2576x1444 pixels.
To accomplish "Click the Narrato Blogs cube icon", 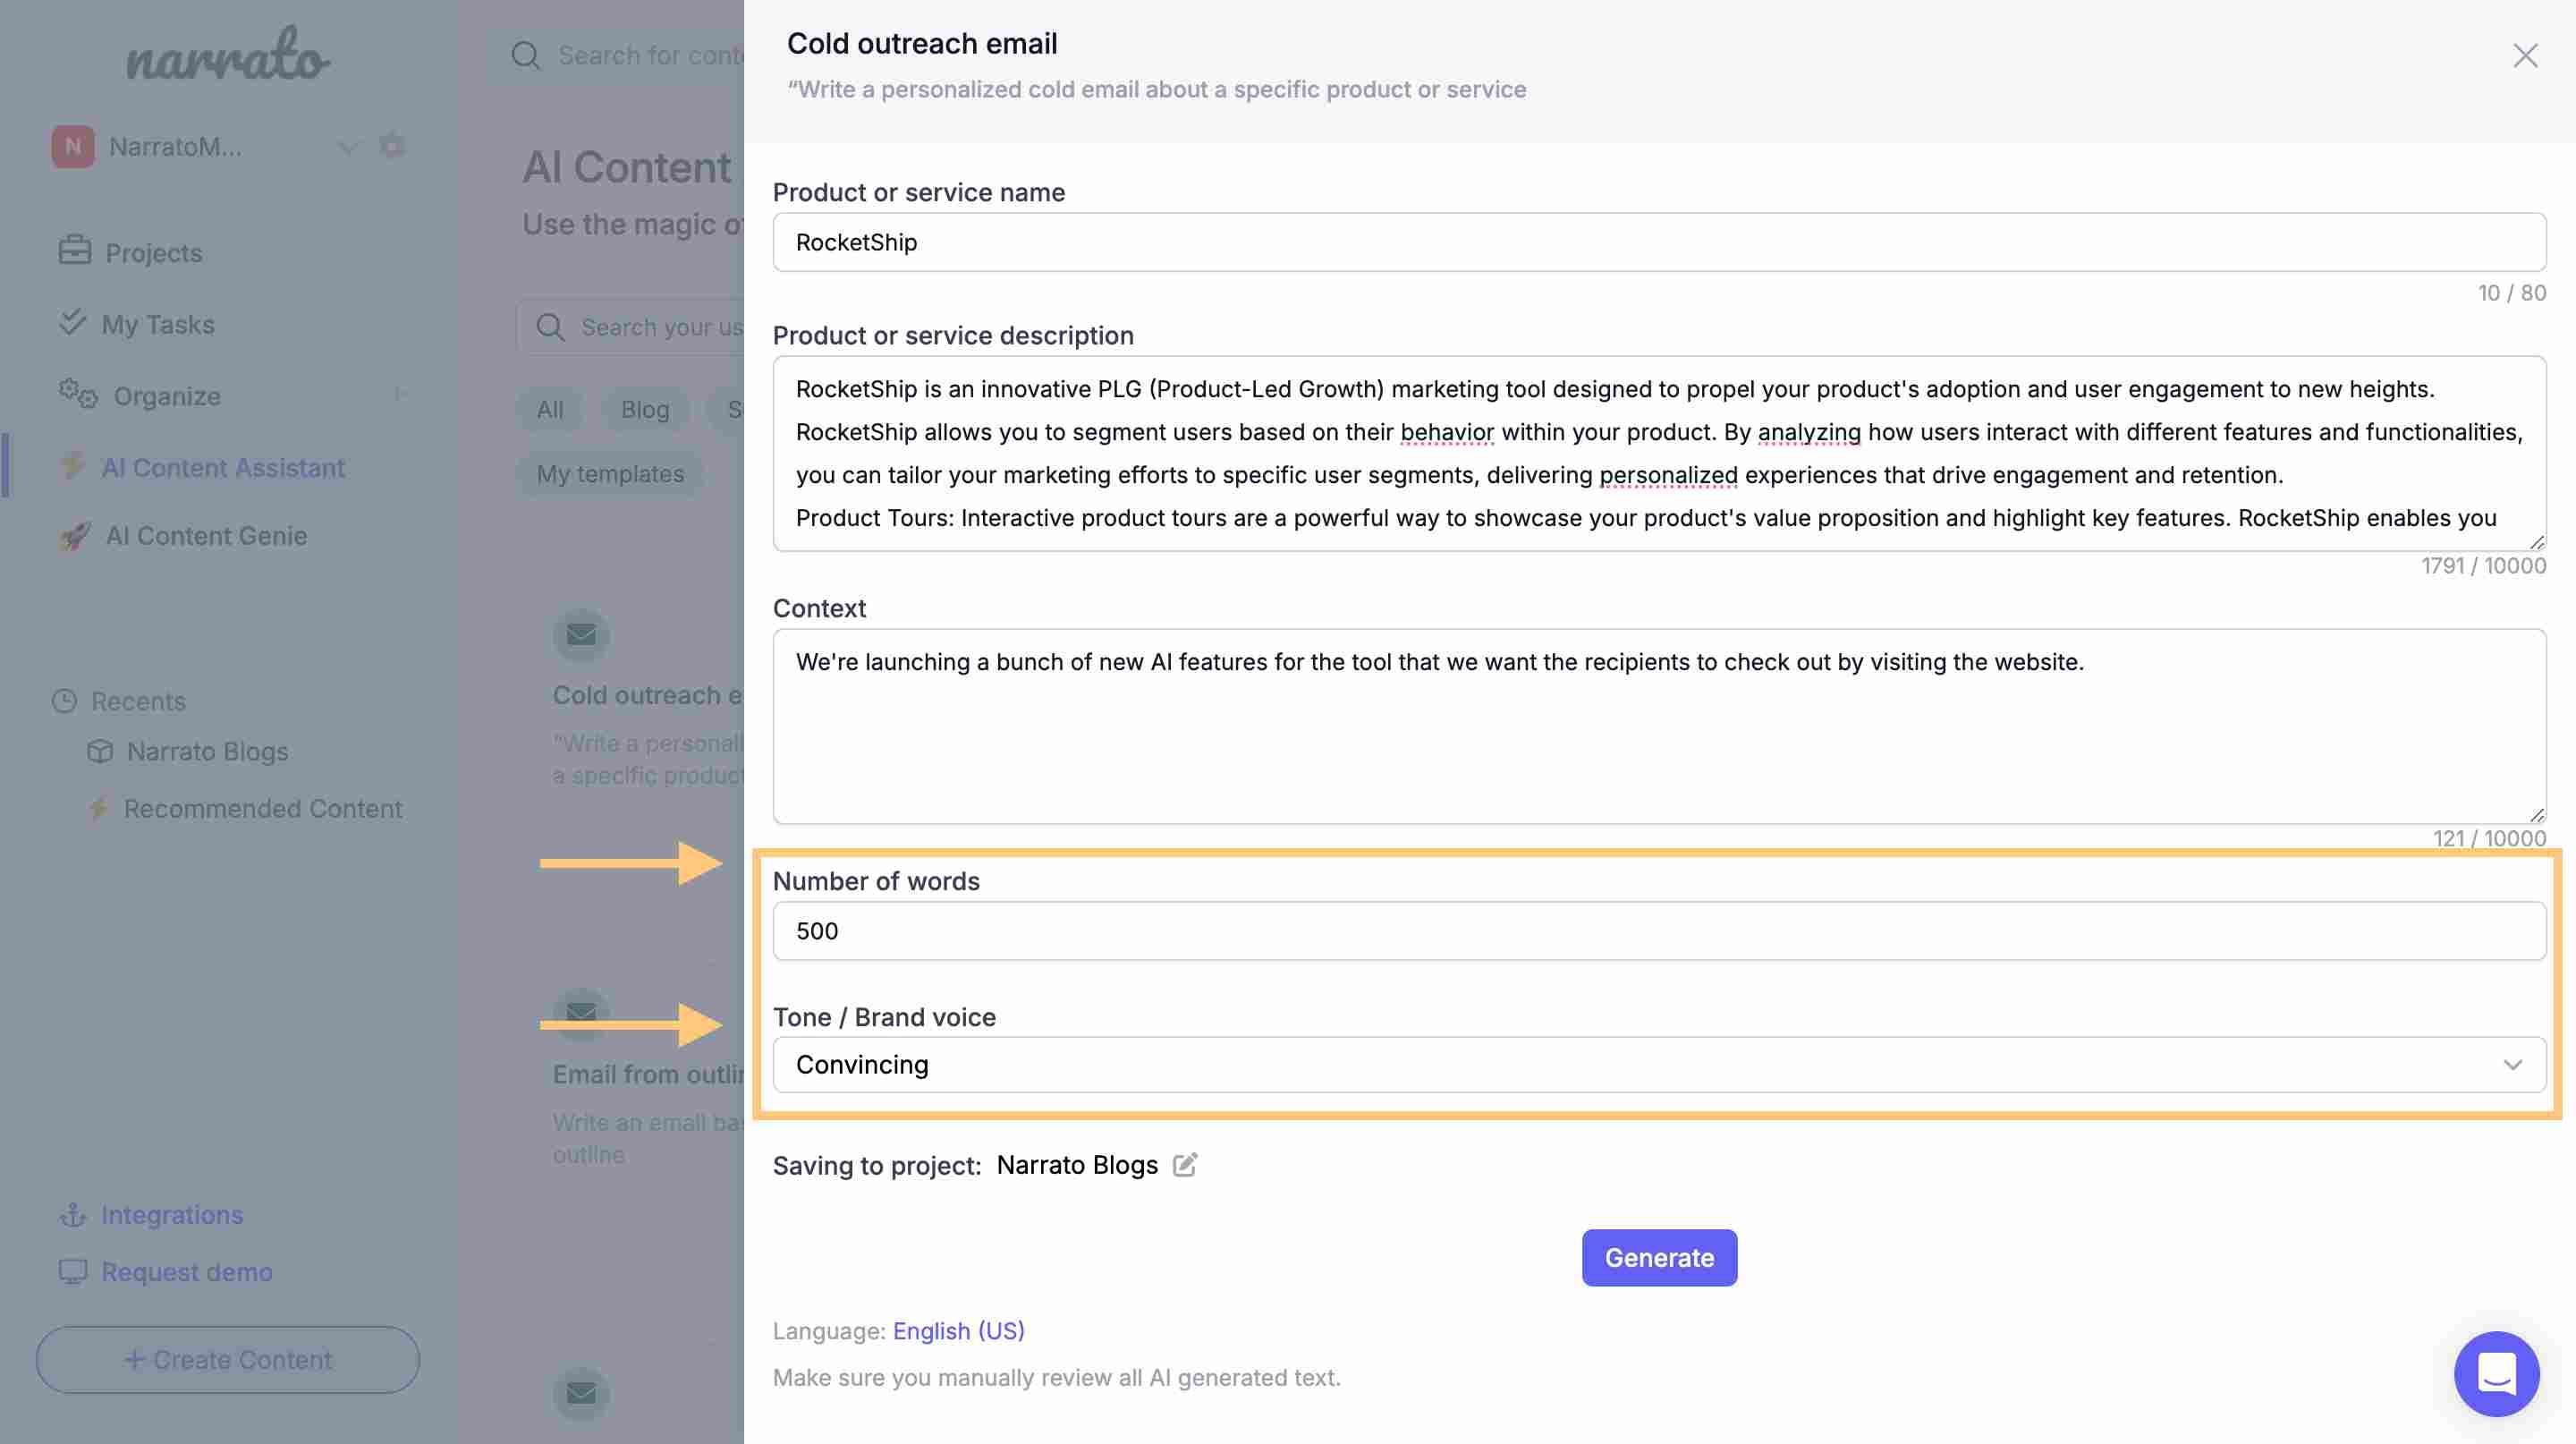I will [x=100, y=751].
